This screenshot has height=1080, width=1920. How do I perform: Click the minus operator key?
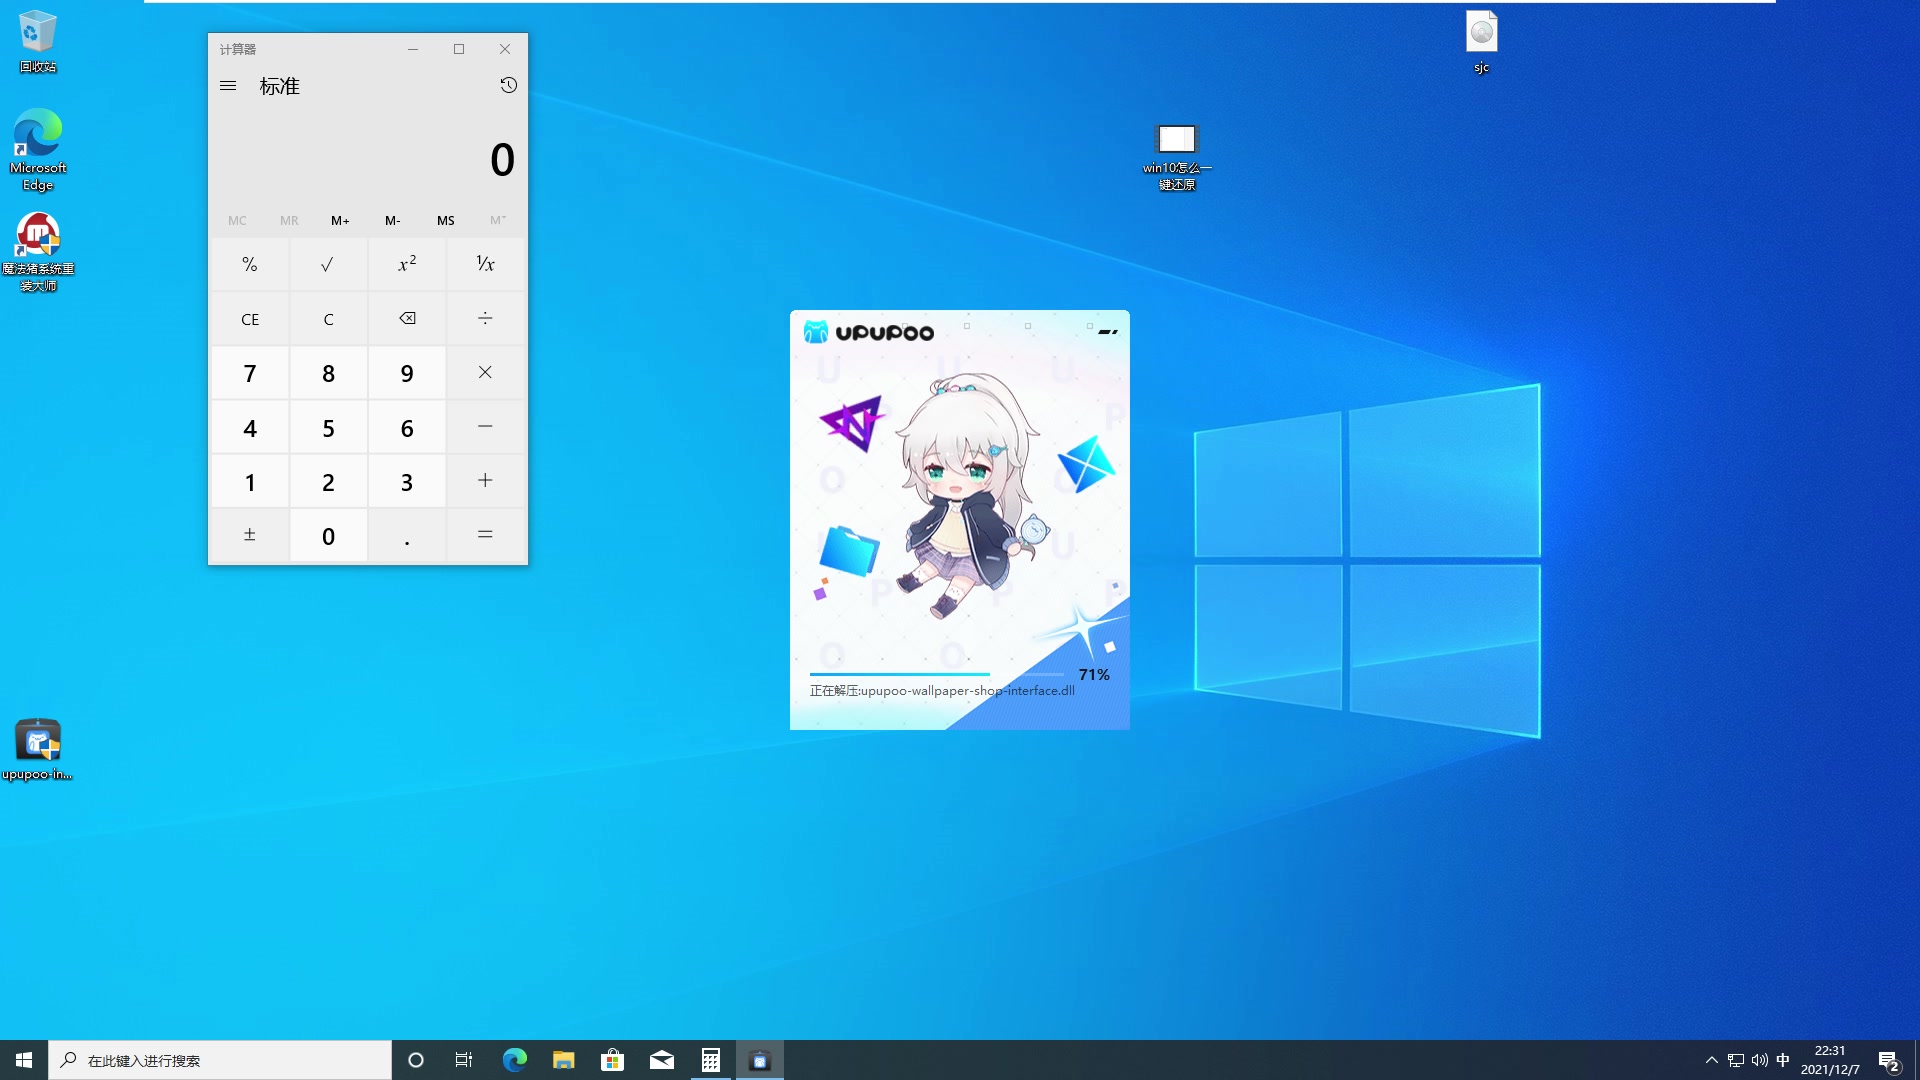(485, 427)
